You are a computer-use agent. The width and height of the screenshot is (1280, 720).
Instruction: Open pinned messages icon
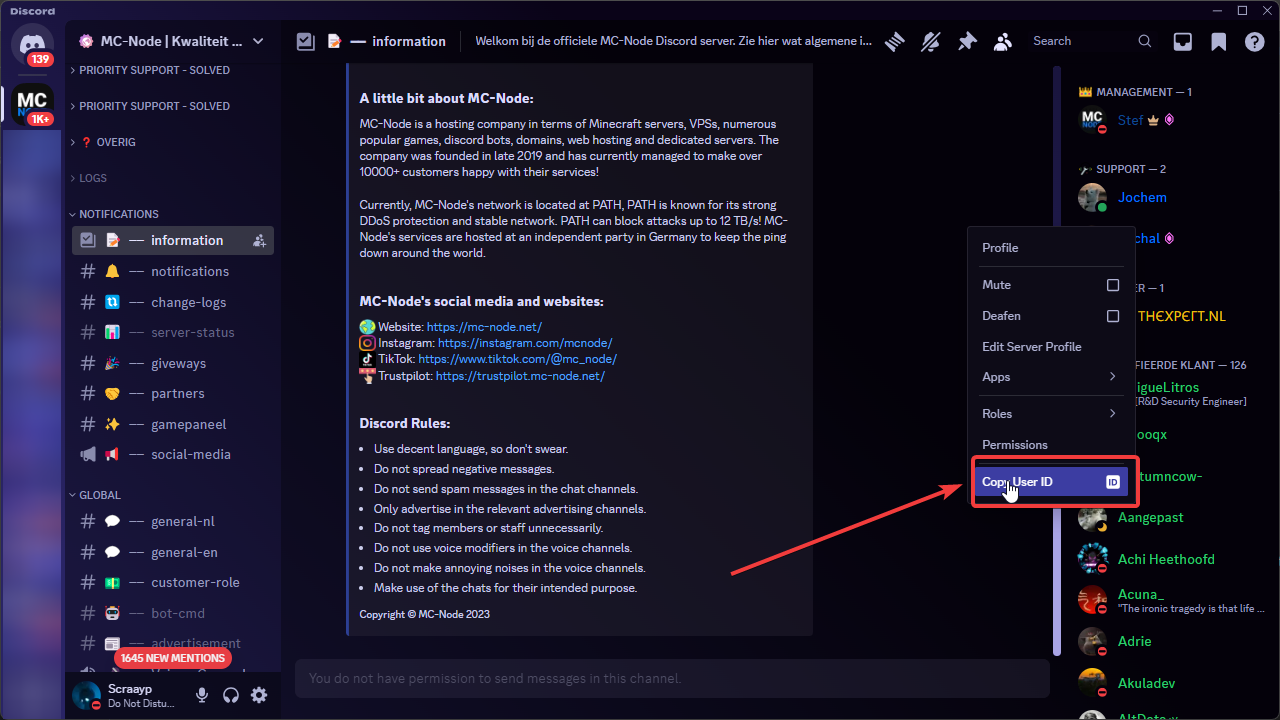[967, 41]
